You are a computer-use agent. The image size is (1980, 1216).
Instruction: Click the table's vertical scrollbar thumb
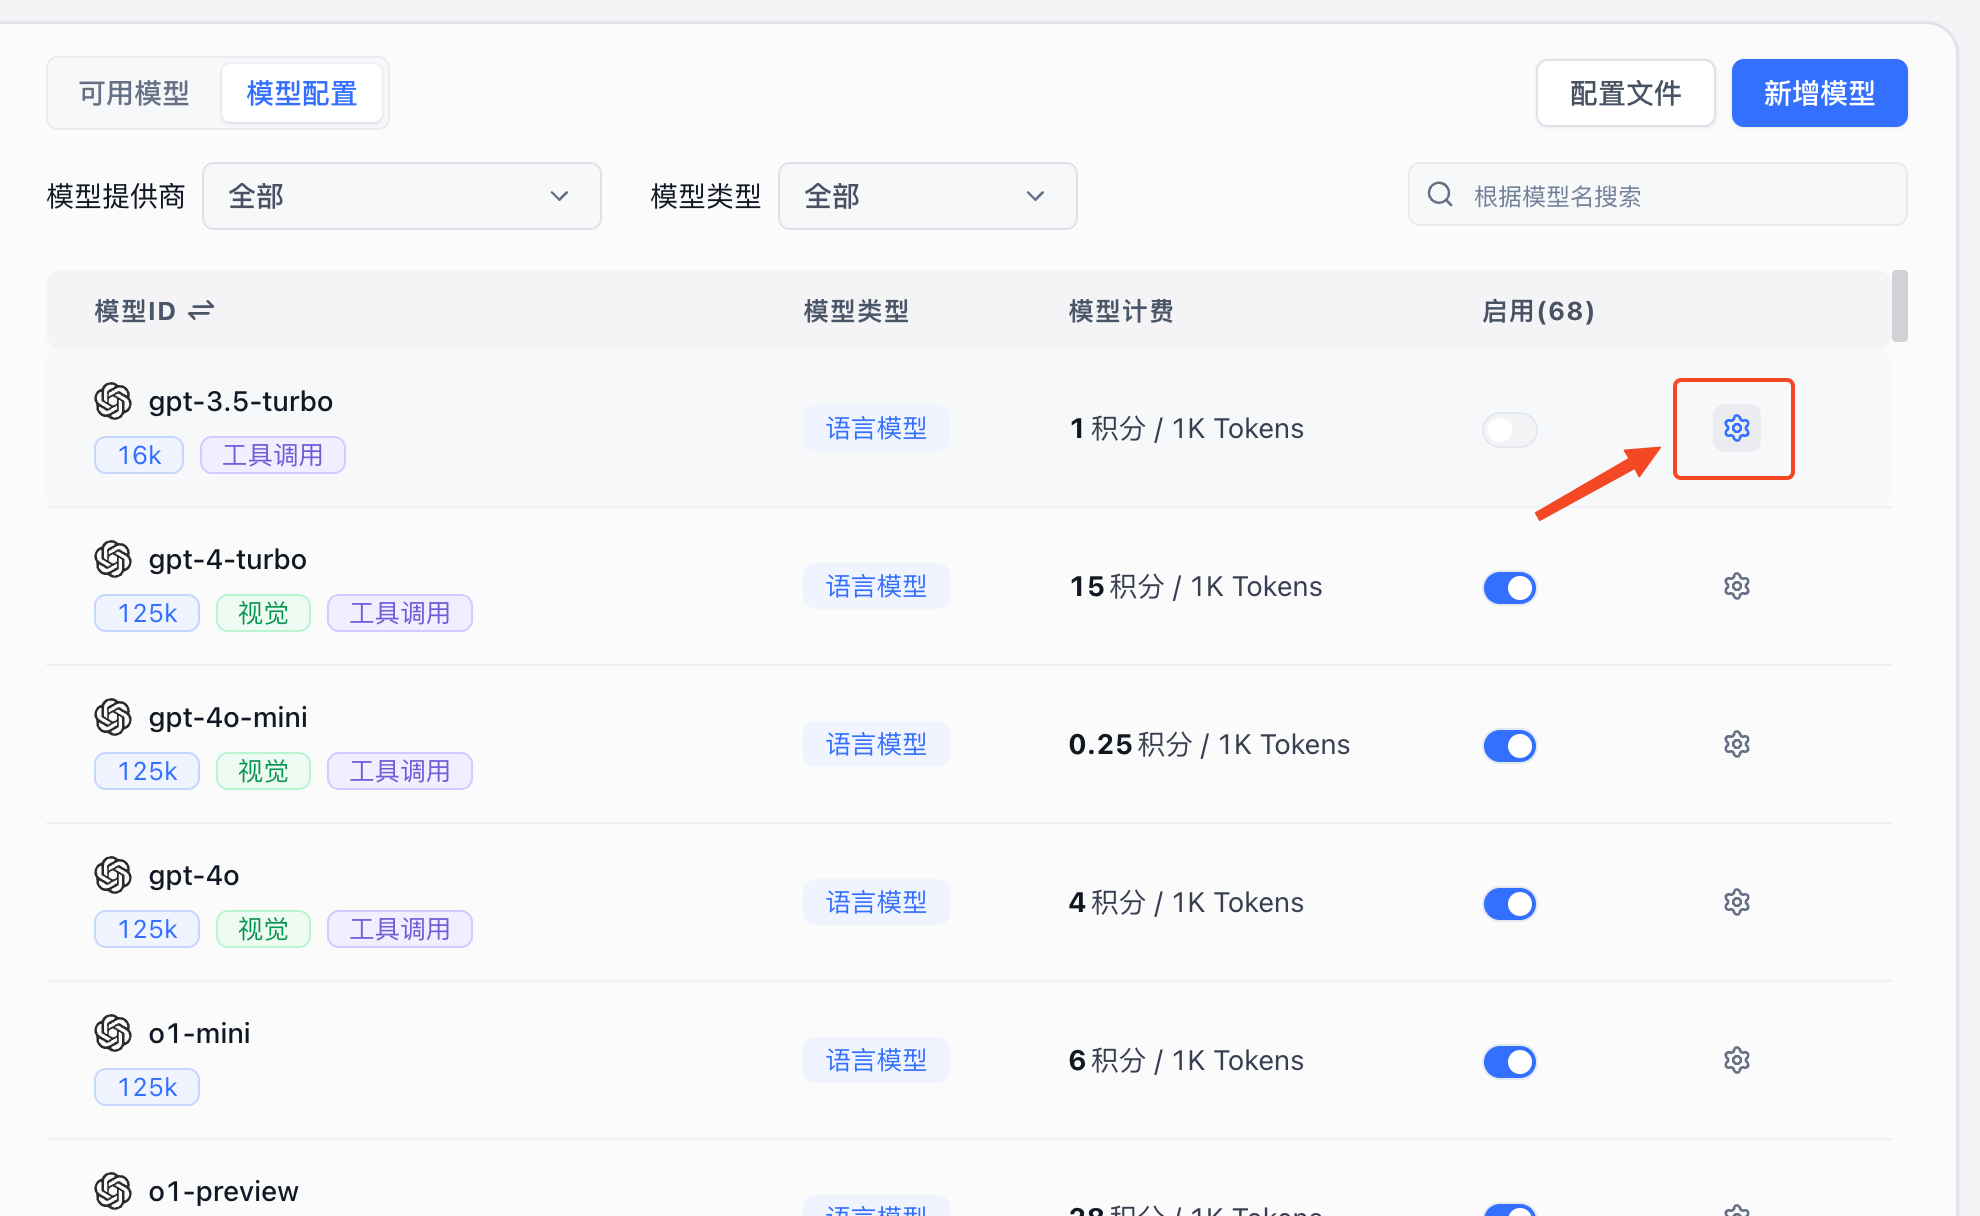point(1899,306)
